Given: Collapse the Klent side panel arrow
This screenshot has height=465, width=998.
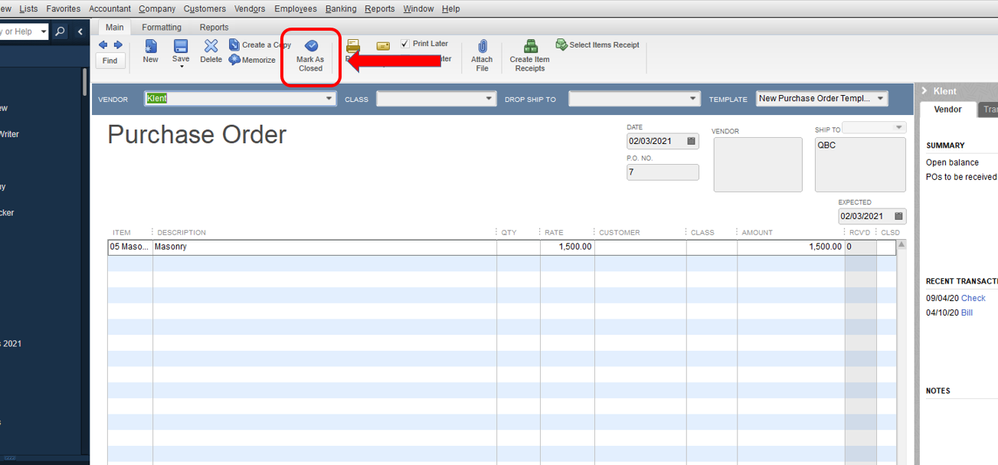Looking at the screenshot, I should [x=924, y=91].
